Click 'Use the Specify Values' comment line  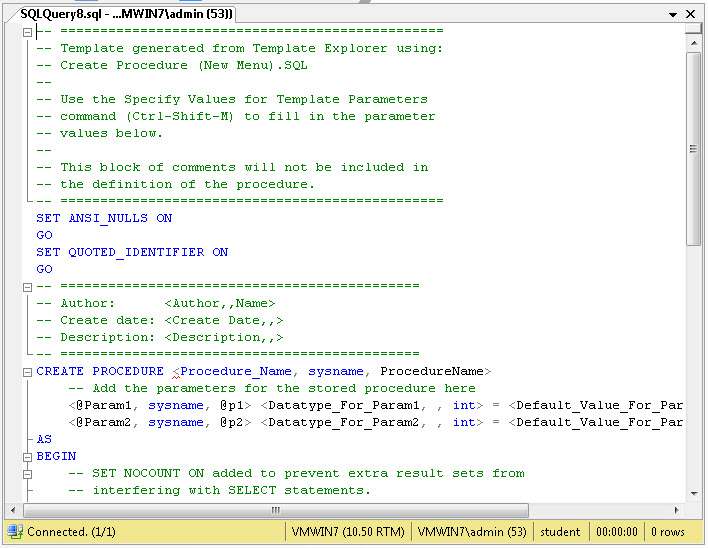click(232, 99)
